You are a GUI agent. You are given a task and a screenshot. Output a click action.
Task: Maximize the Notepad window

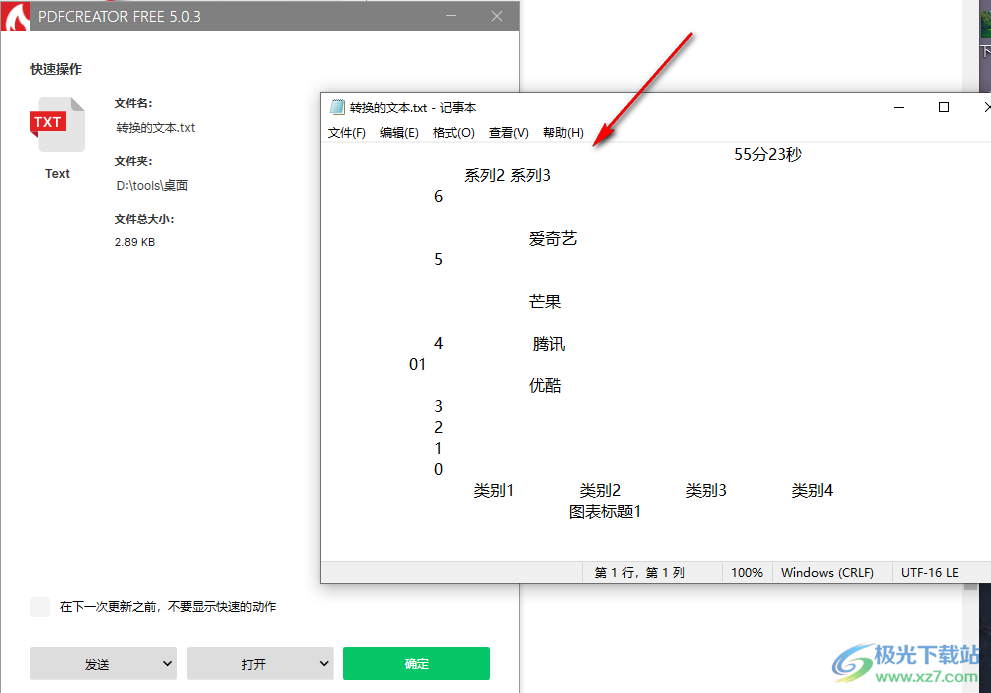tap(944, 107)
